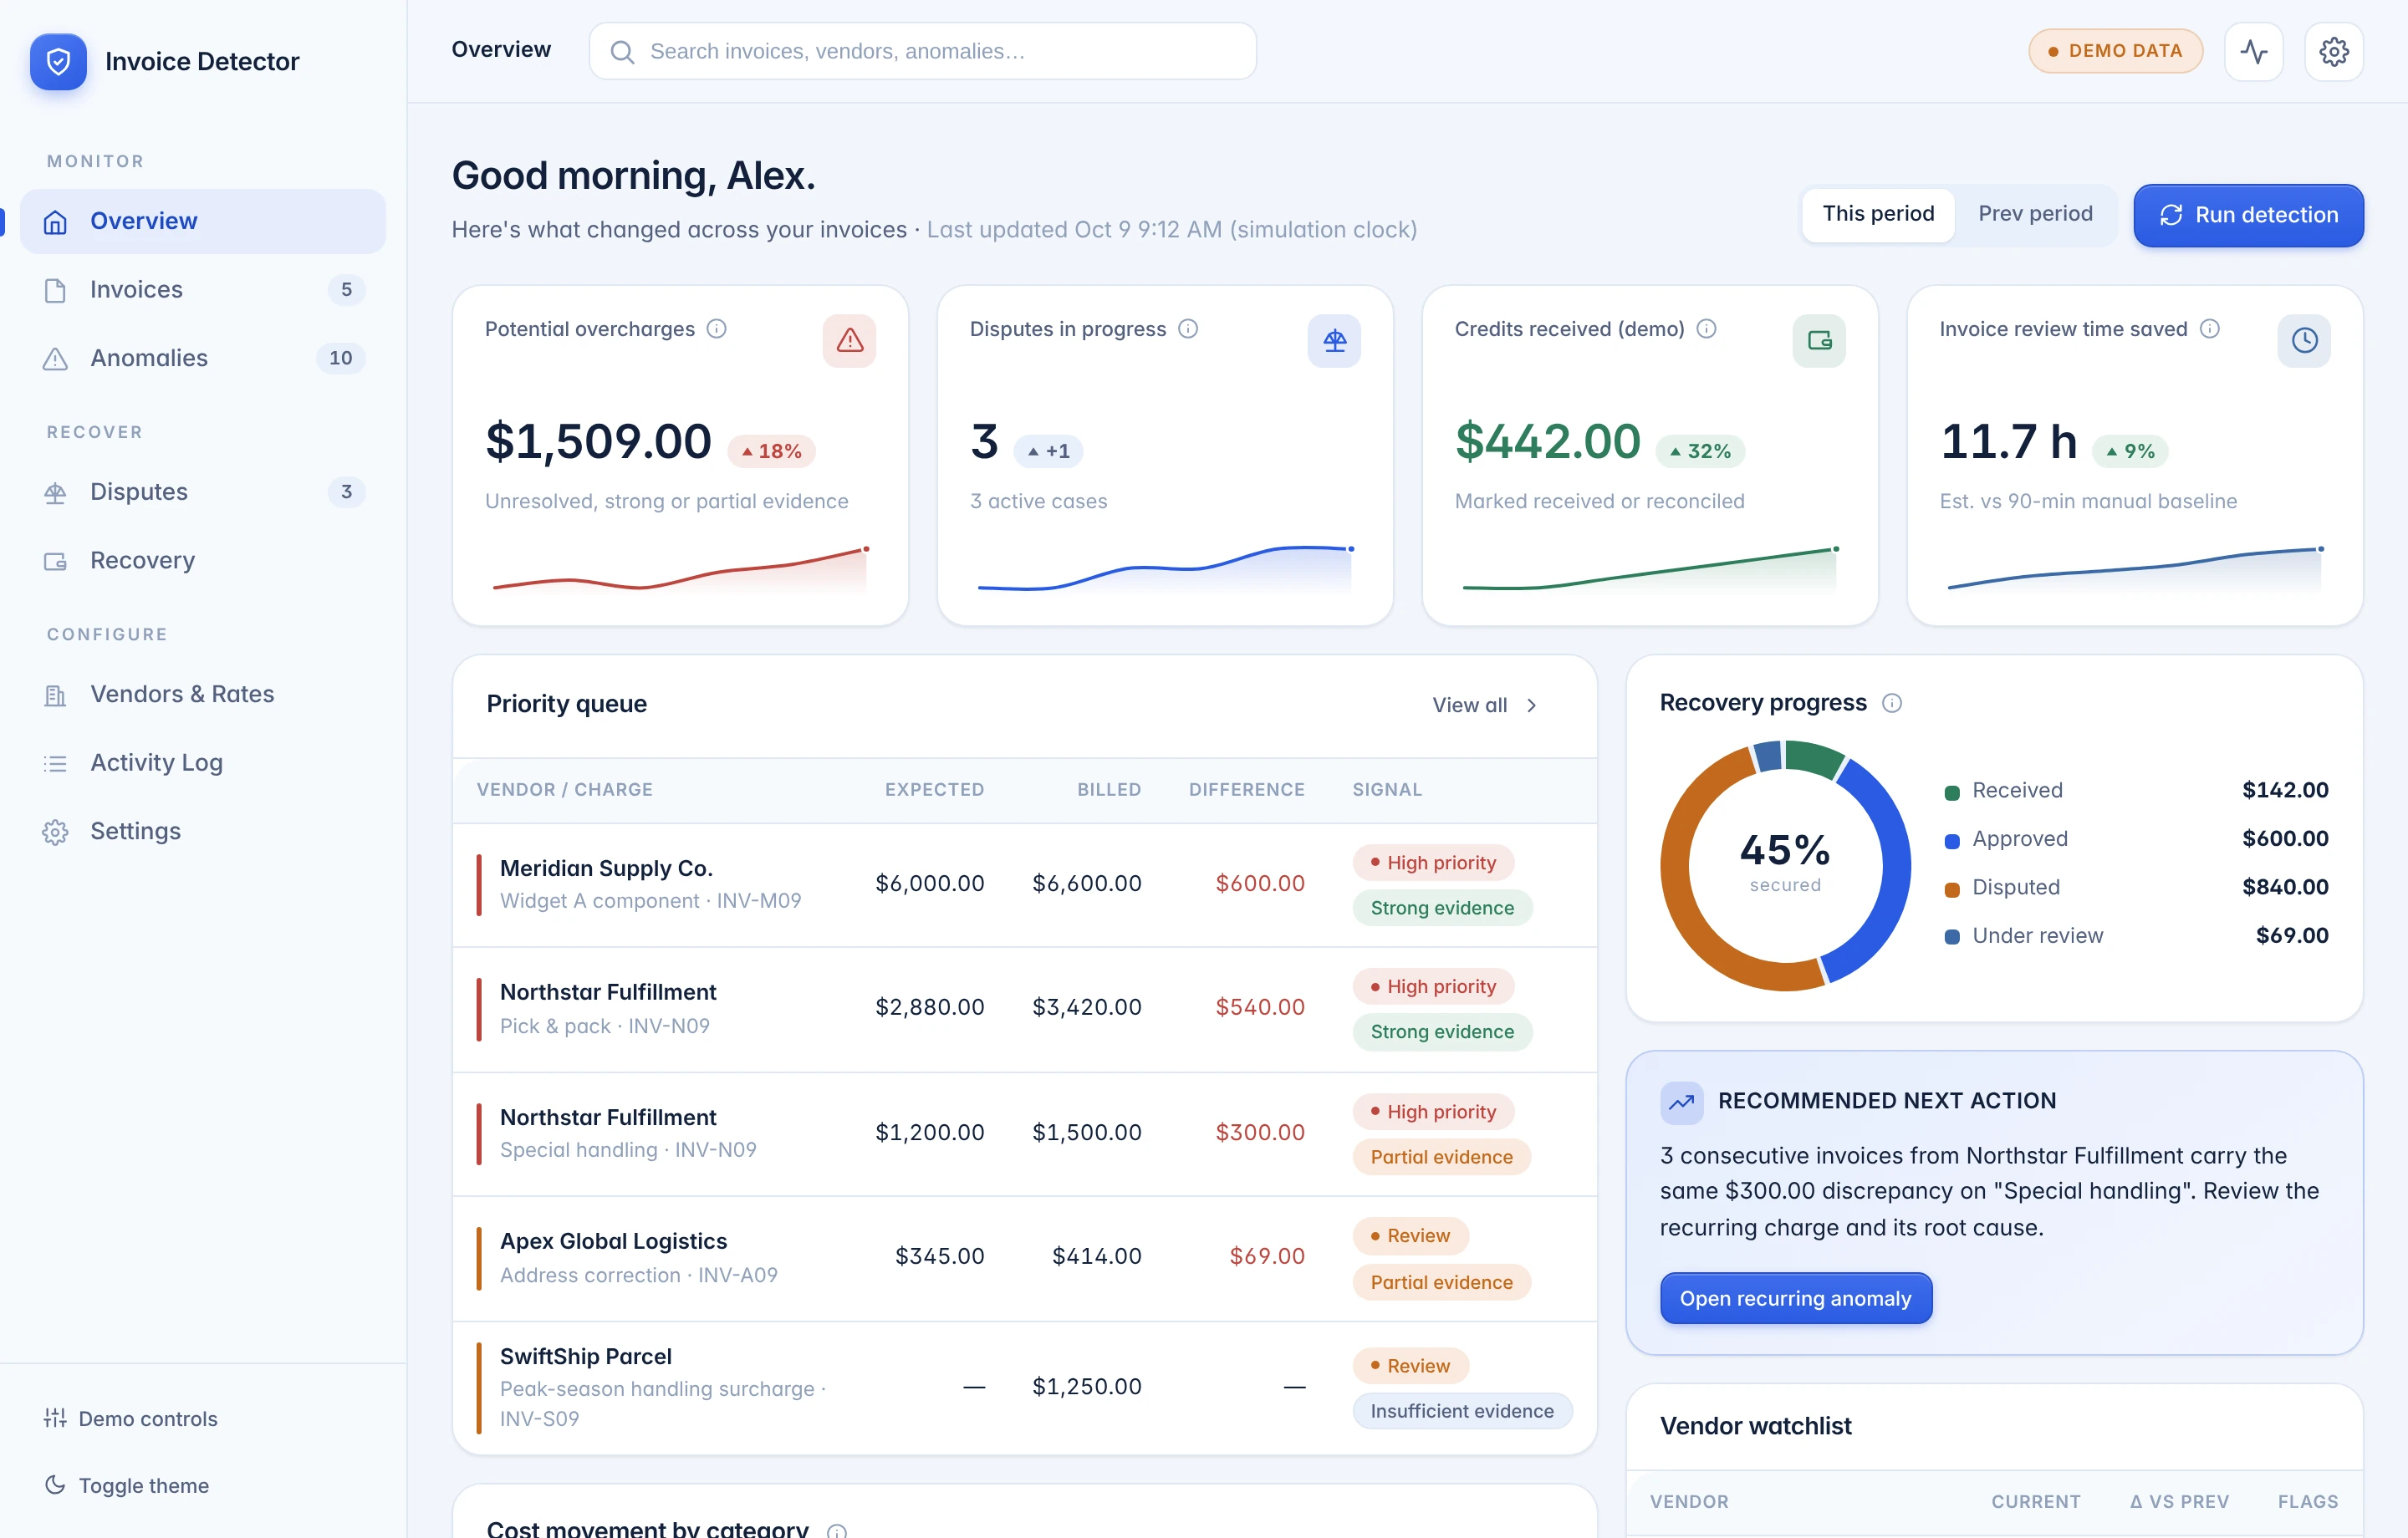Open Invoices in the sidebar

203,290
